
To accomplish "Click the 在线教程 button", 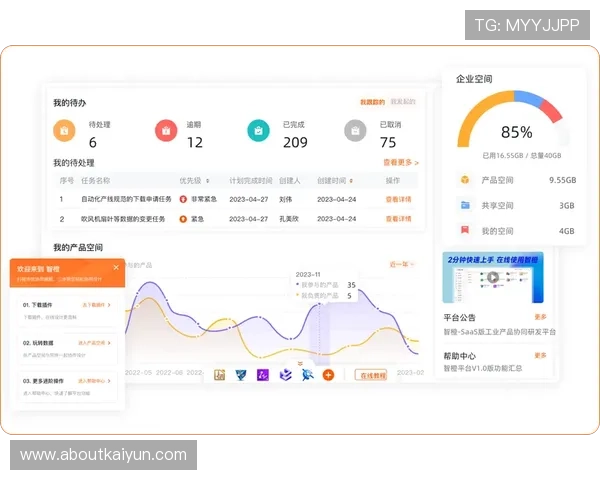I will 370,375.
